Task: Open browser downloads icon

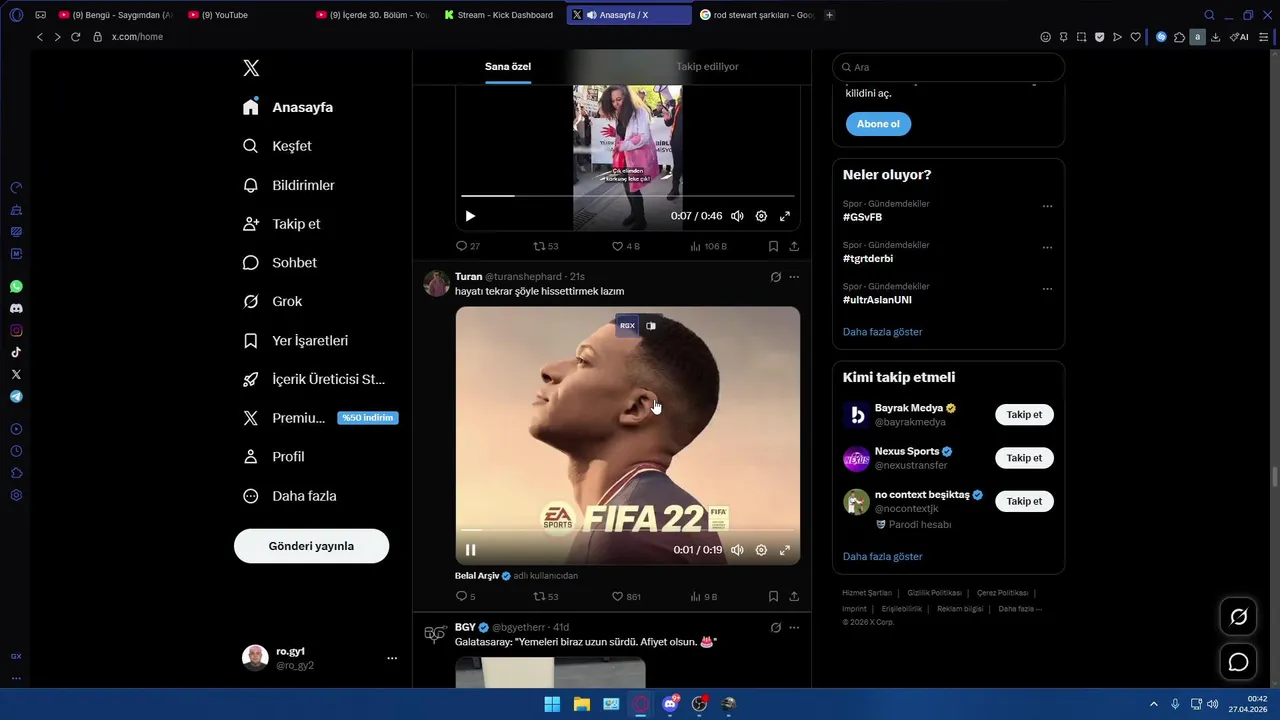Action: tap(1215, 37)
